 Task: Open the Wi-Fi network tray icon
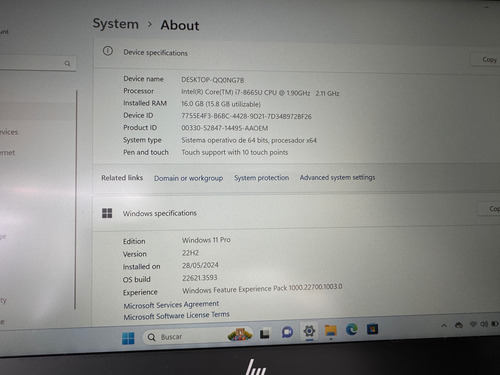click(x=473, y=324)
